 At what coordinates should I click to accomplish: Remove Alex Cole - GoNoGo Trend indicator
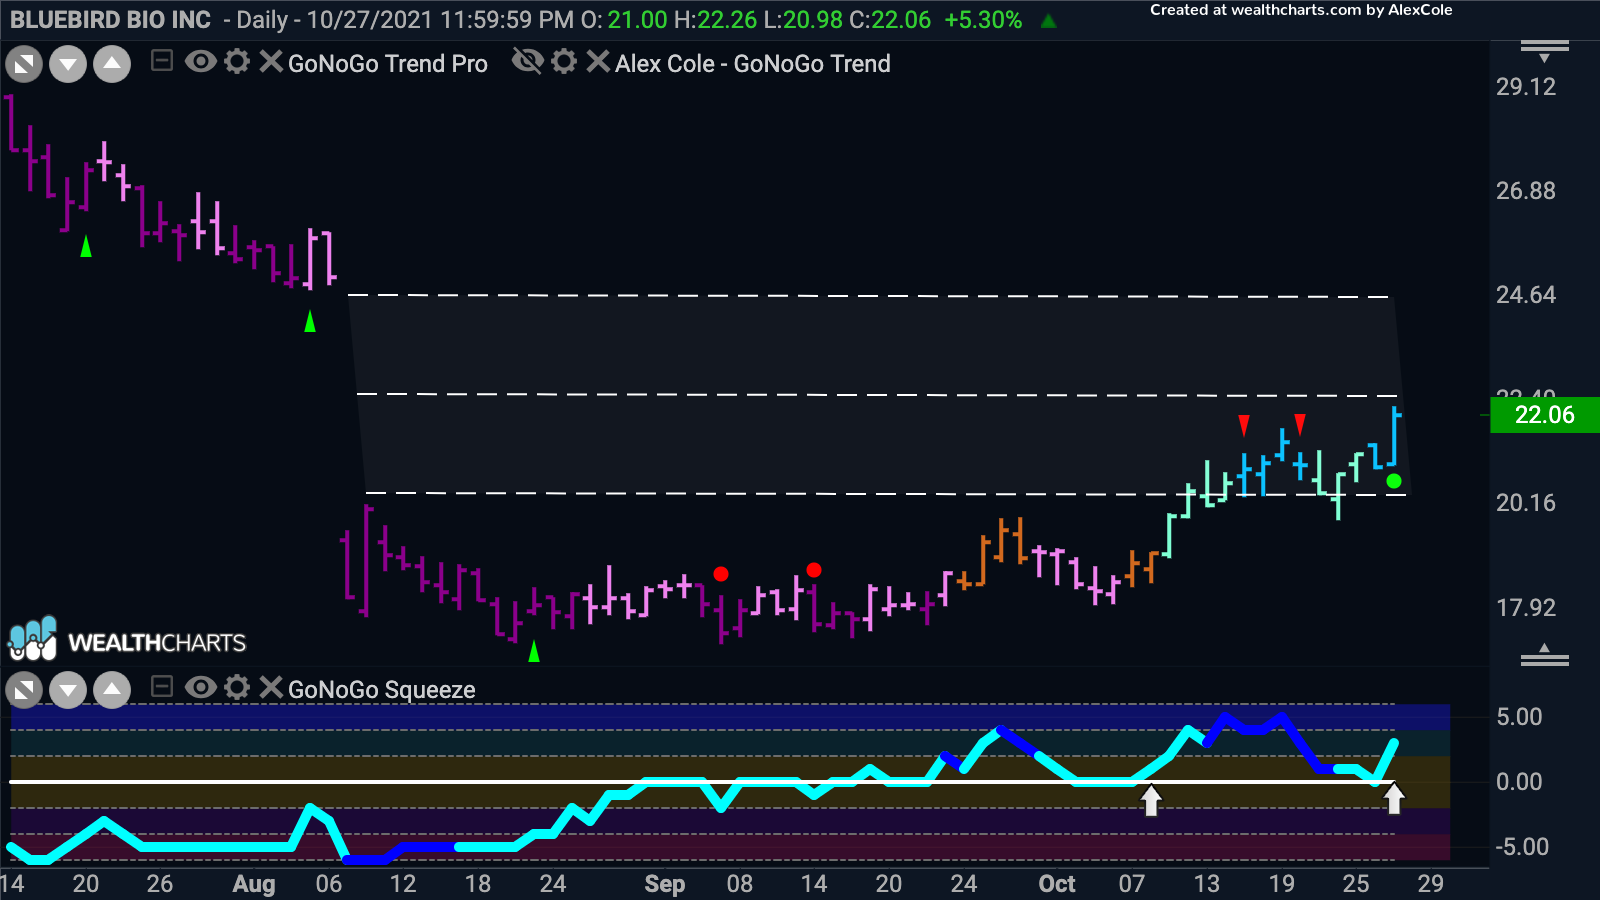597,62
